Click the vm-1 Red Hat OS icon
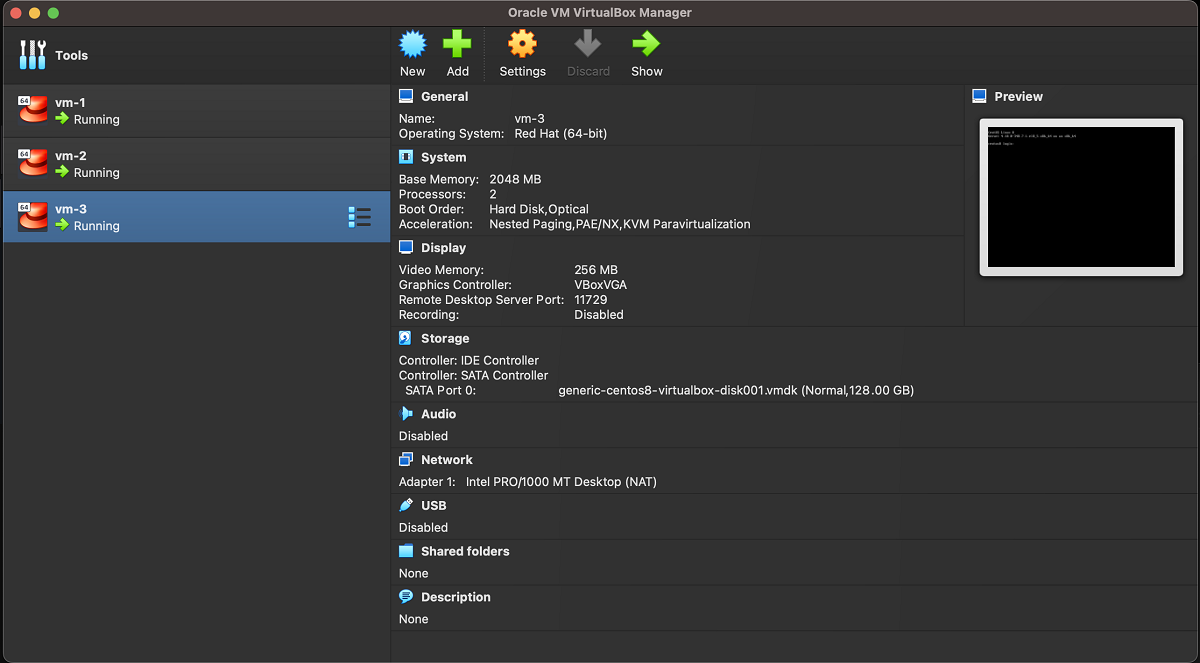1200x663 pixels. point(33,110)
